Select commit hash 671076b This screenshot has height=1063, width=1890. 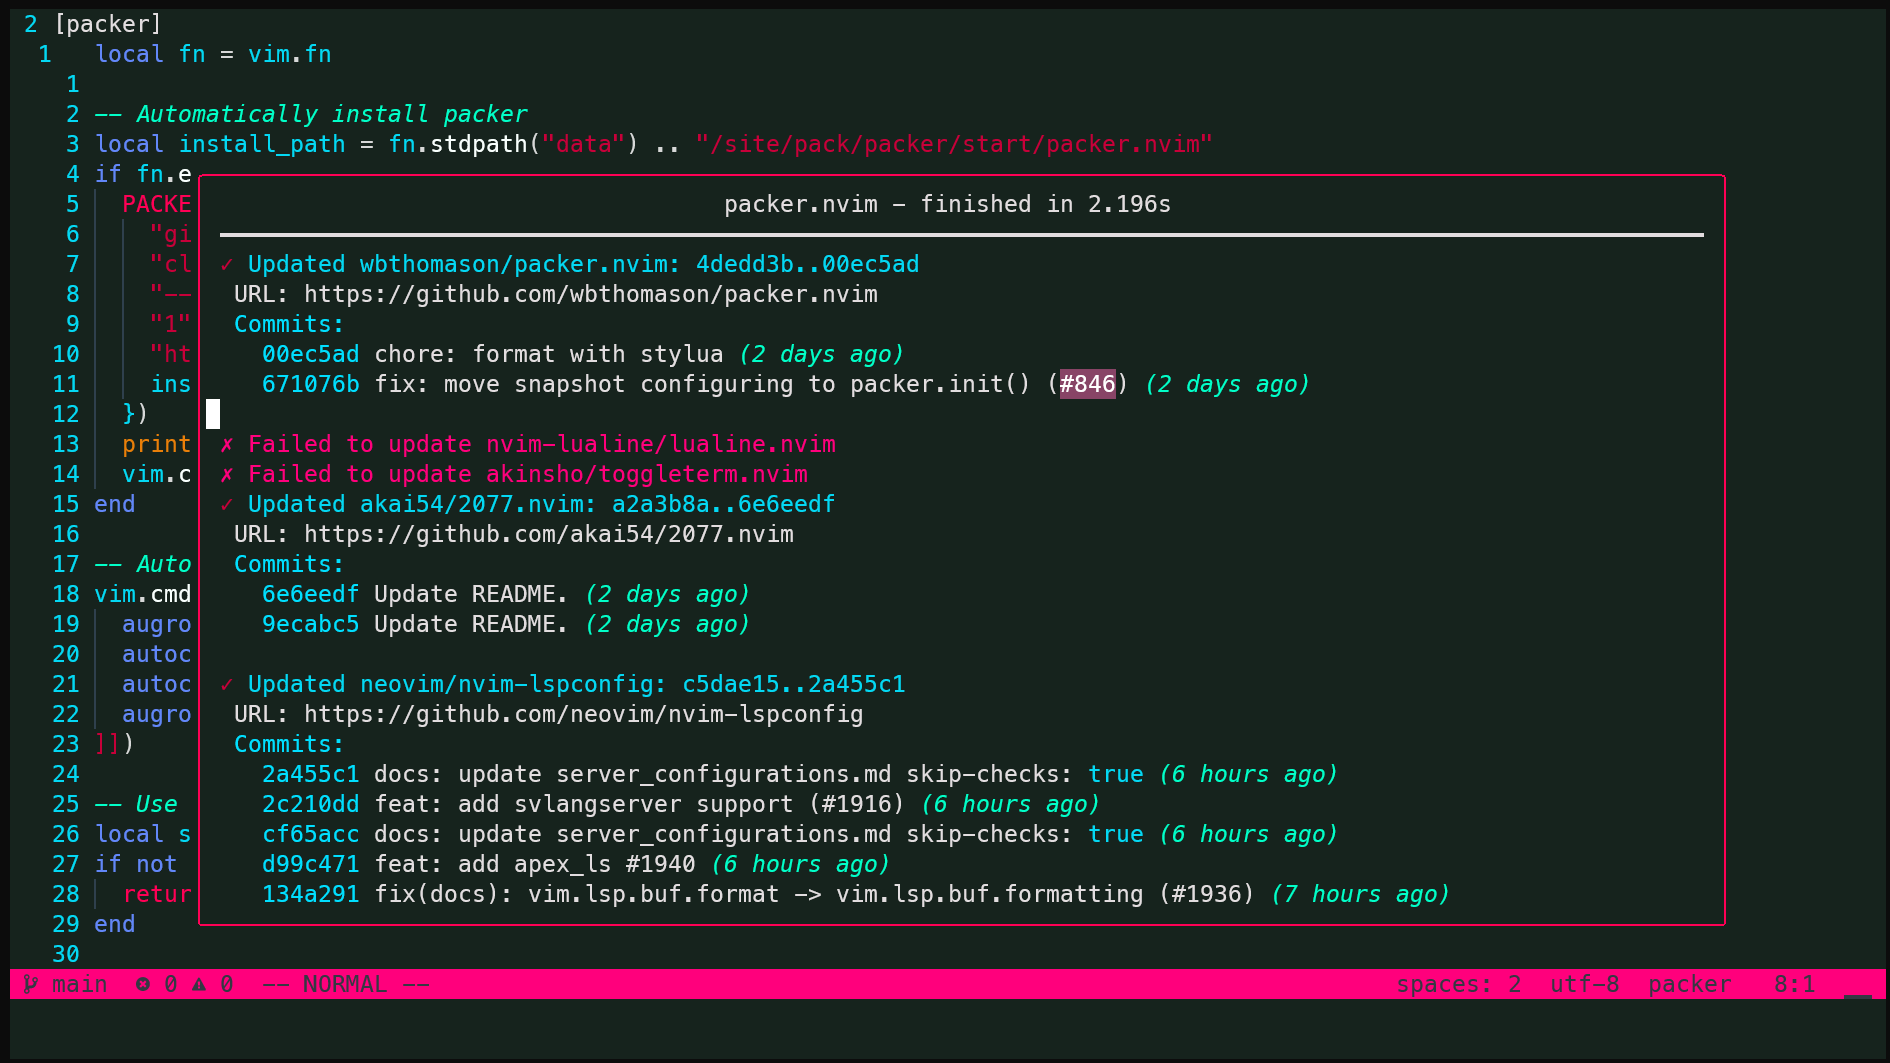coord(311,384)
